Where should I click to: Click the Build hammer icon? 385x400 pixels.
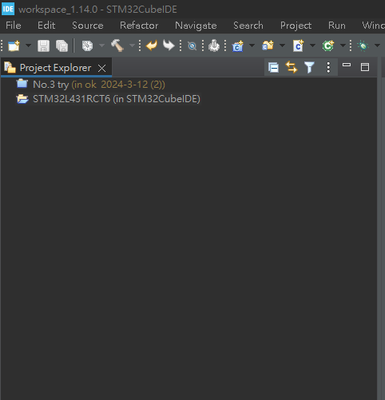[x=117, y=45]
